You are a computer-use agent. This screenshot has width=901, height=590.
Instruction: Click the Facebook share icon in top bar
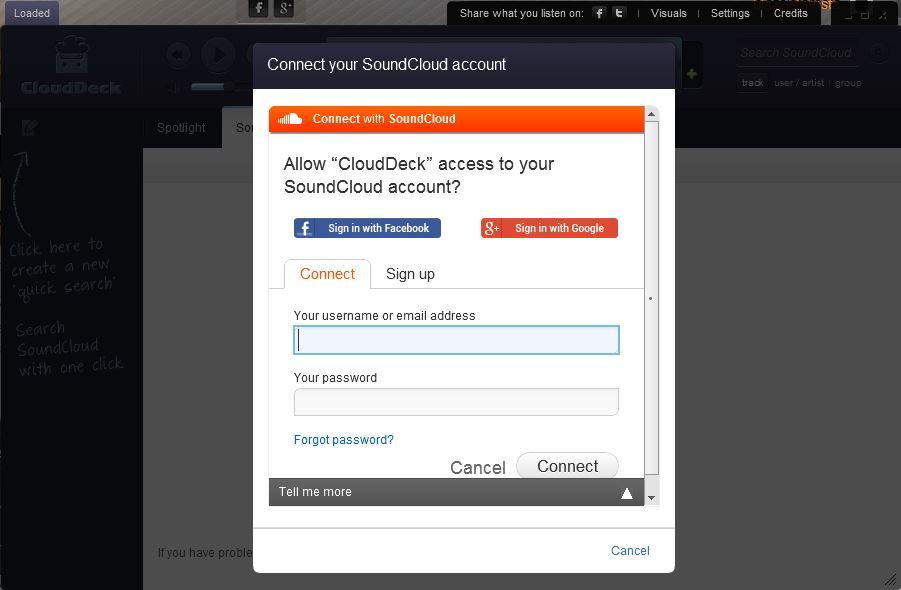[x=599, y=13]
